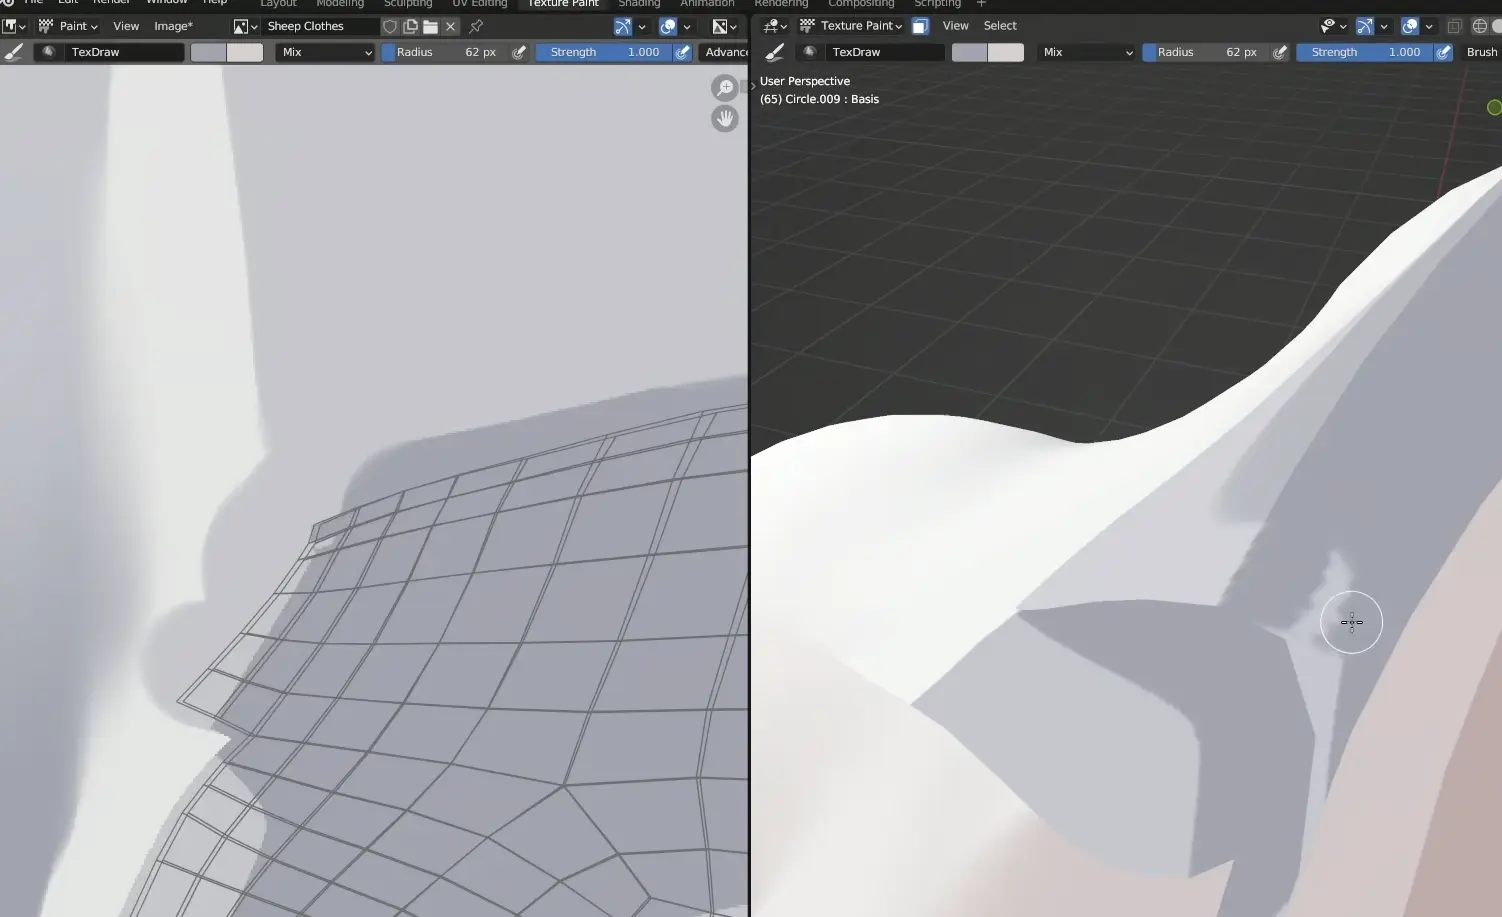Click the zoom magnifier gizmo in image editor

724,88
